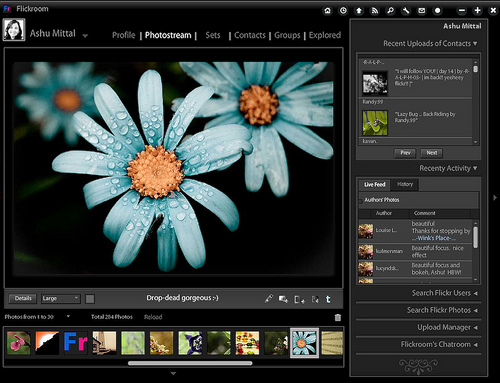Click the thumbnail strip horizontal scrollbar
The height and width of the screenshot is (383, 500).
[x=190, y=363]
